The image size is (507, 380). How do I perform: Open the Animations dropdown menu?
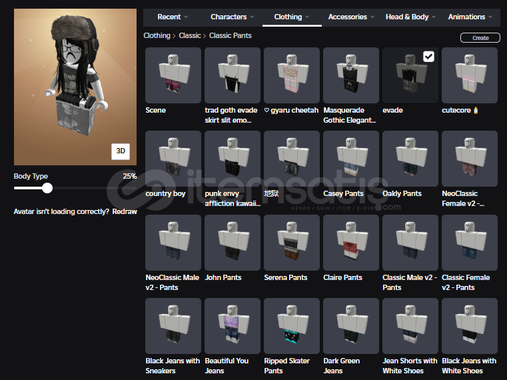tap(470, 17)
